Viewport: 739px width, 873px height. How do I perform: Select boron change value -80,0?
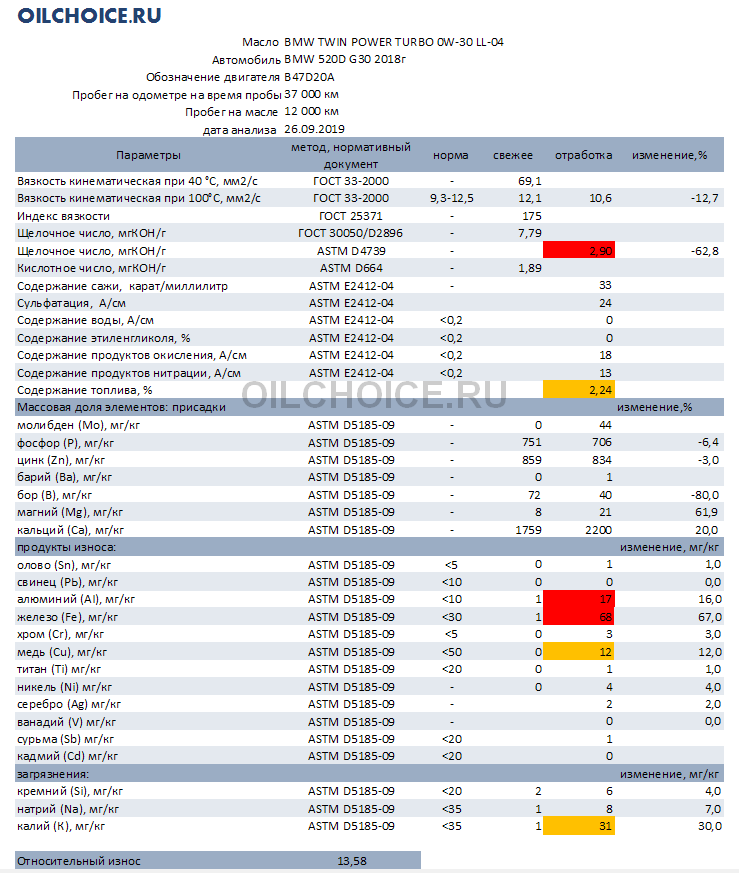(x=704, y=495)
